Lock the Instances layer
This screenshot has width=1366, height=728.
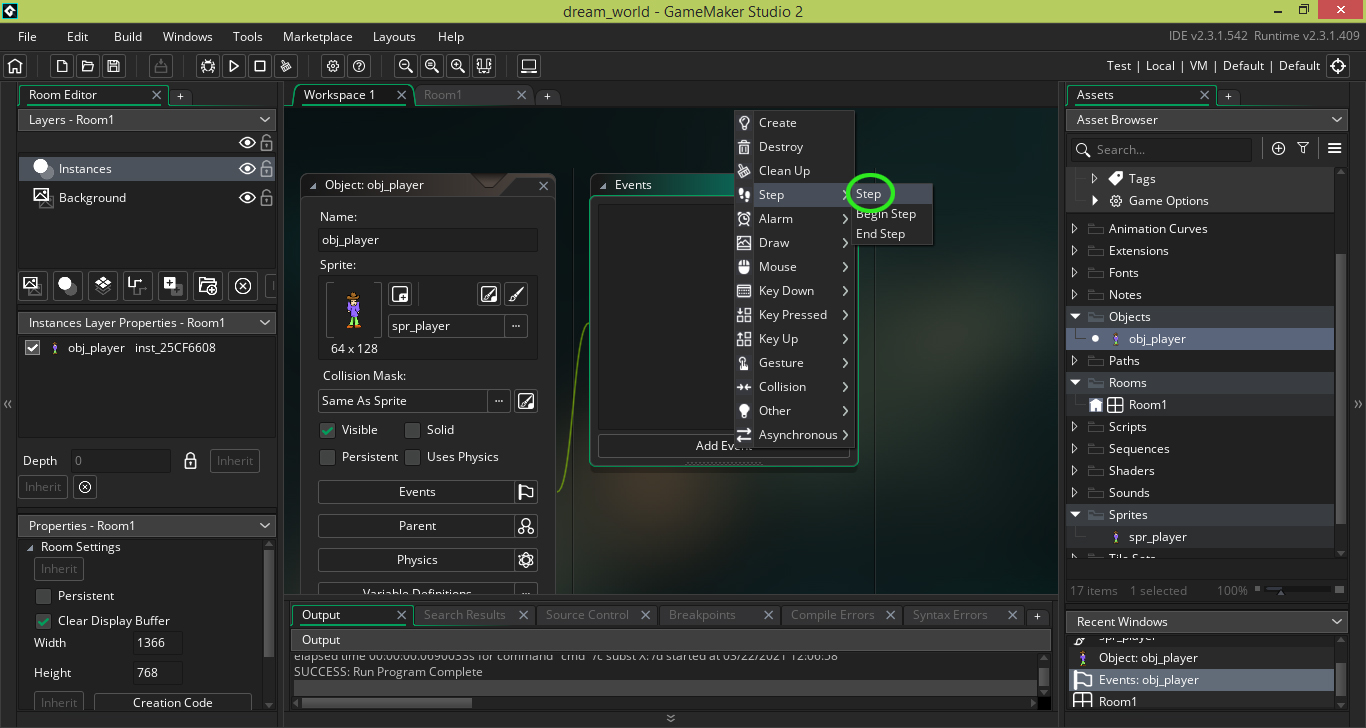tap(267, 169)
